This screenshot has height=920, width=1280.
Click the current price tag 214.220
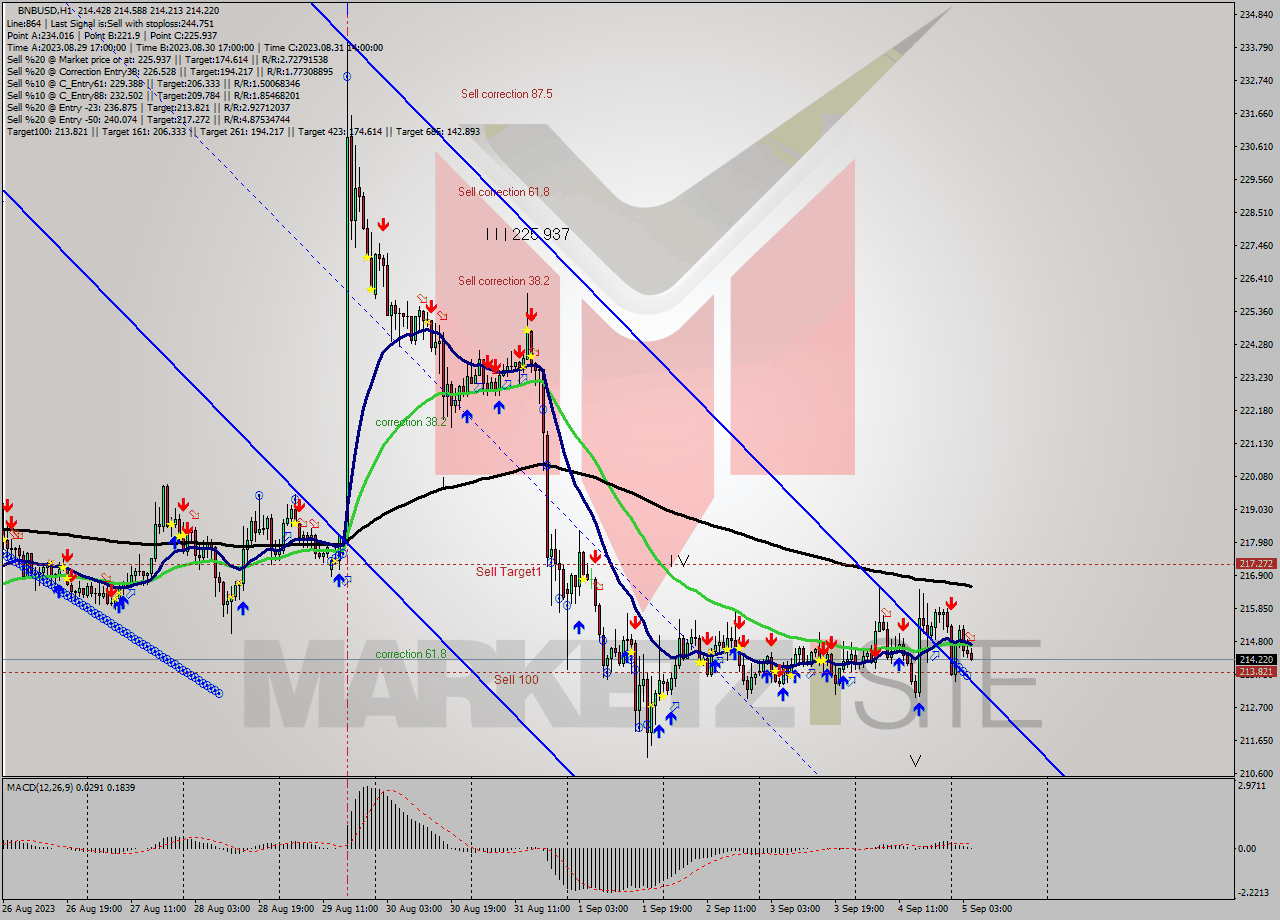coord(1256,659)
